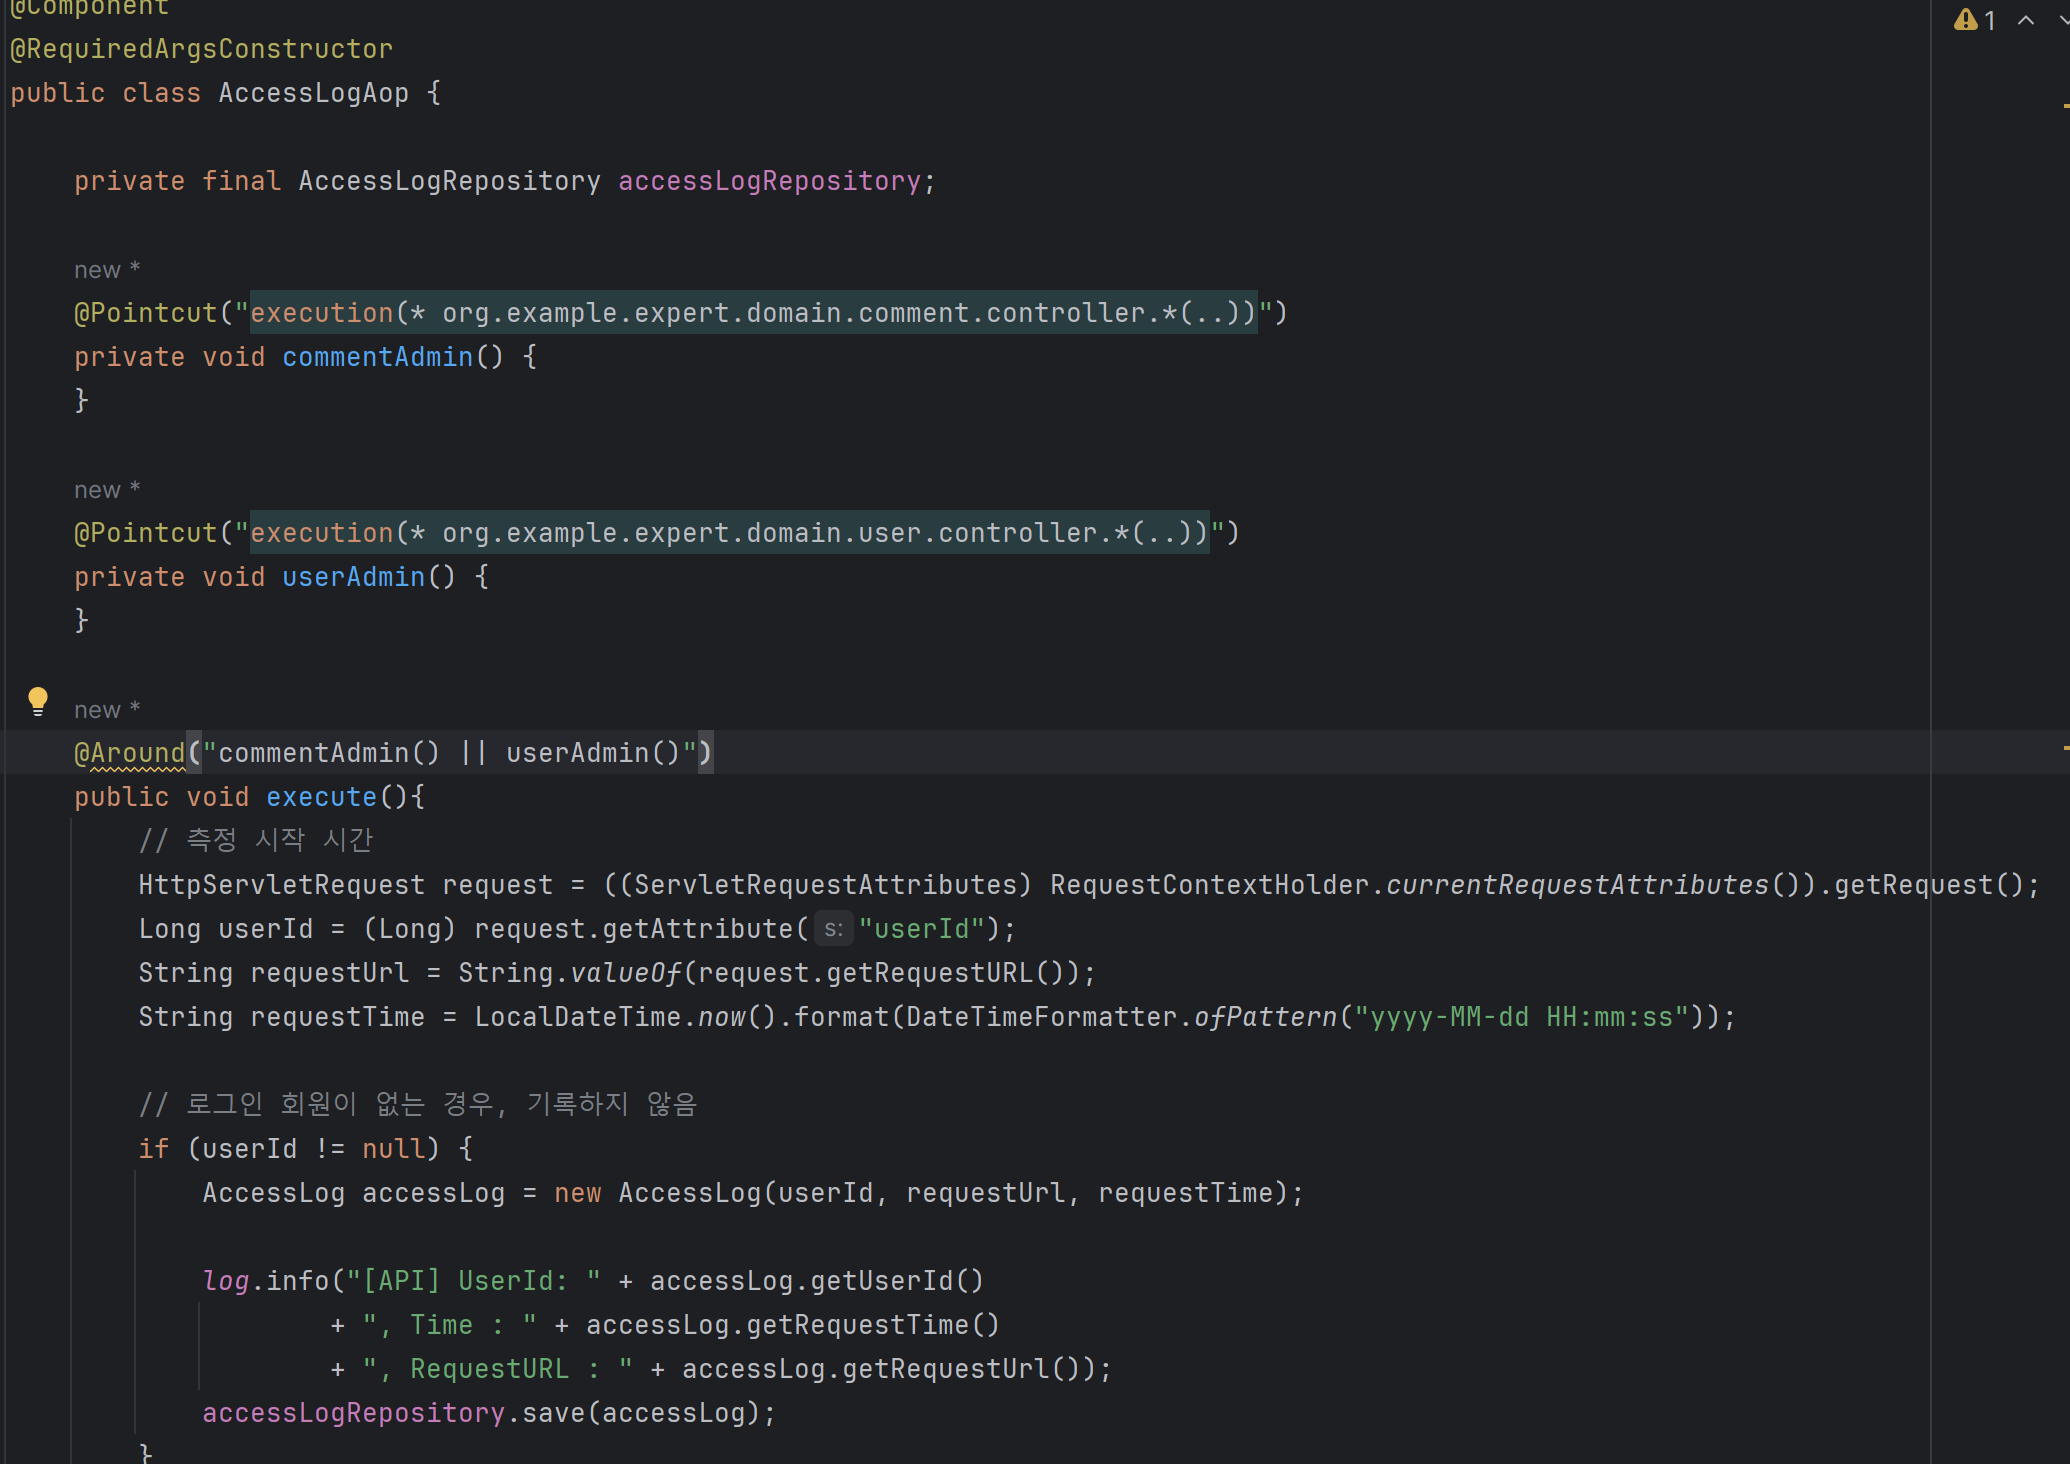Click the @RequiredArgsConstructor annotation
This screenshot has height=1464, width=2070.
coord(201,49)
